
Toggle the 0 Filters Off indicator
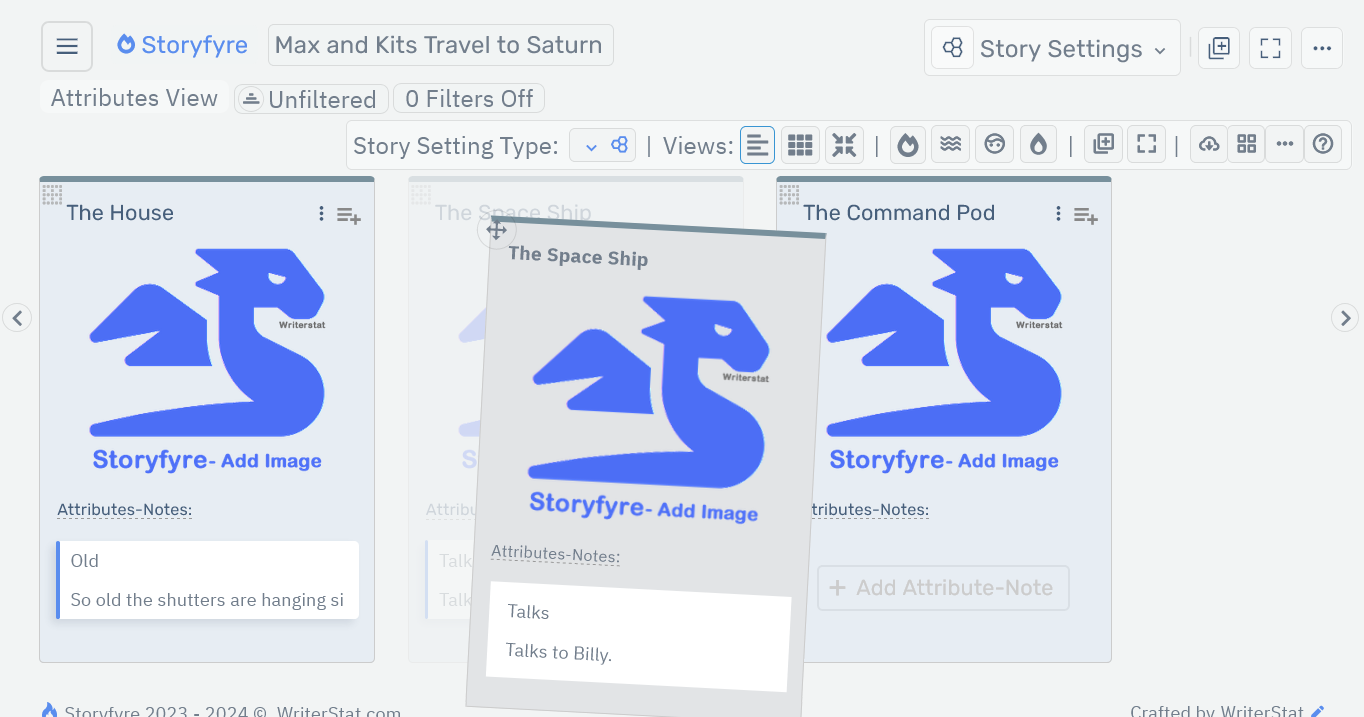pyautogui.click(x=468, y=98)
